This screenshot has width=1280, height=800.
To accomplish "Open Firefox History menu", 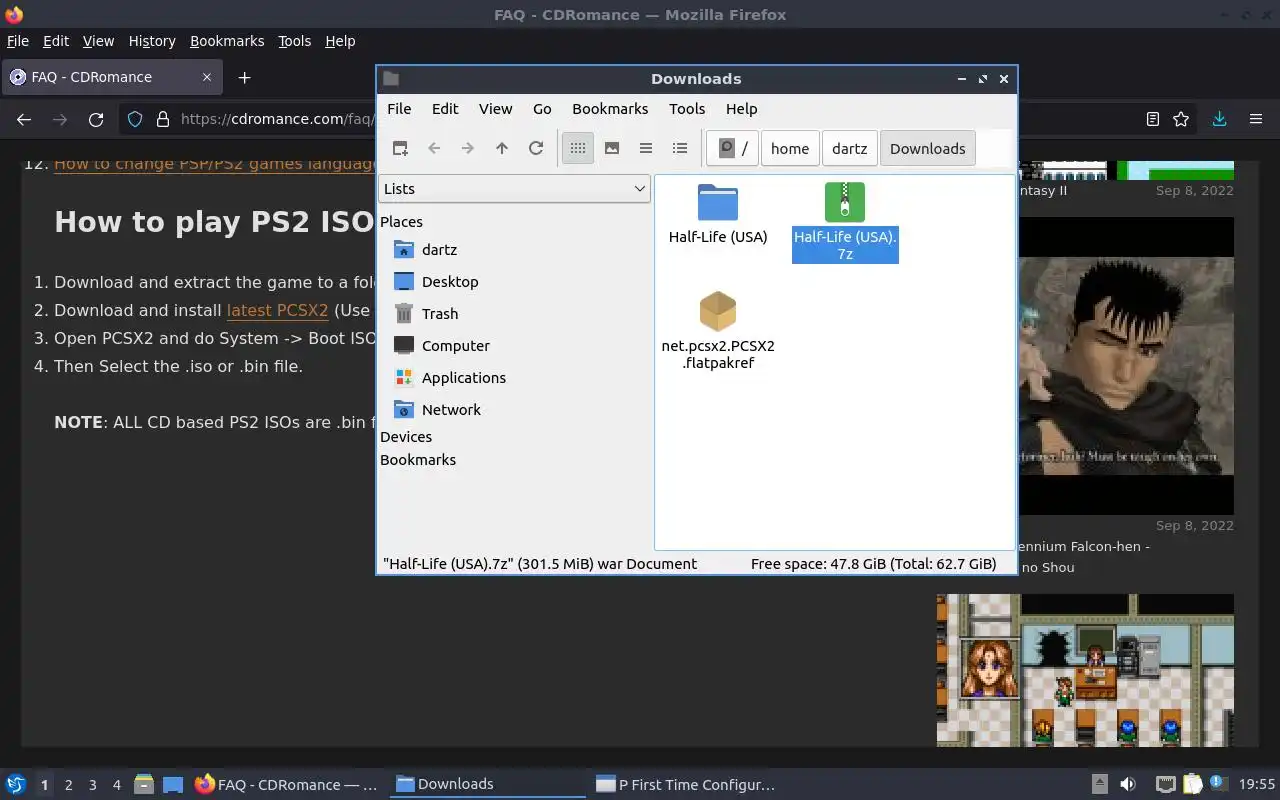I will [152, 41].
